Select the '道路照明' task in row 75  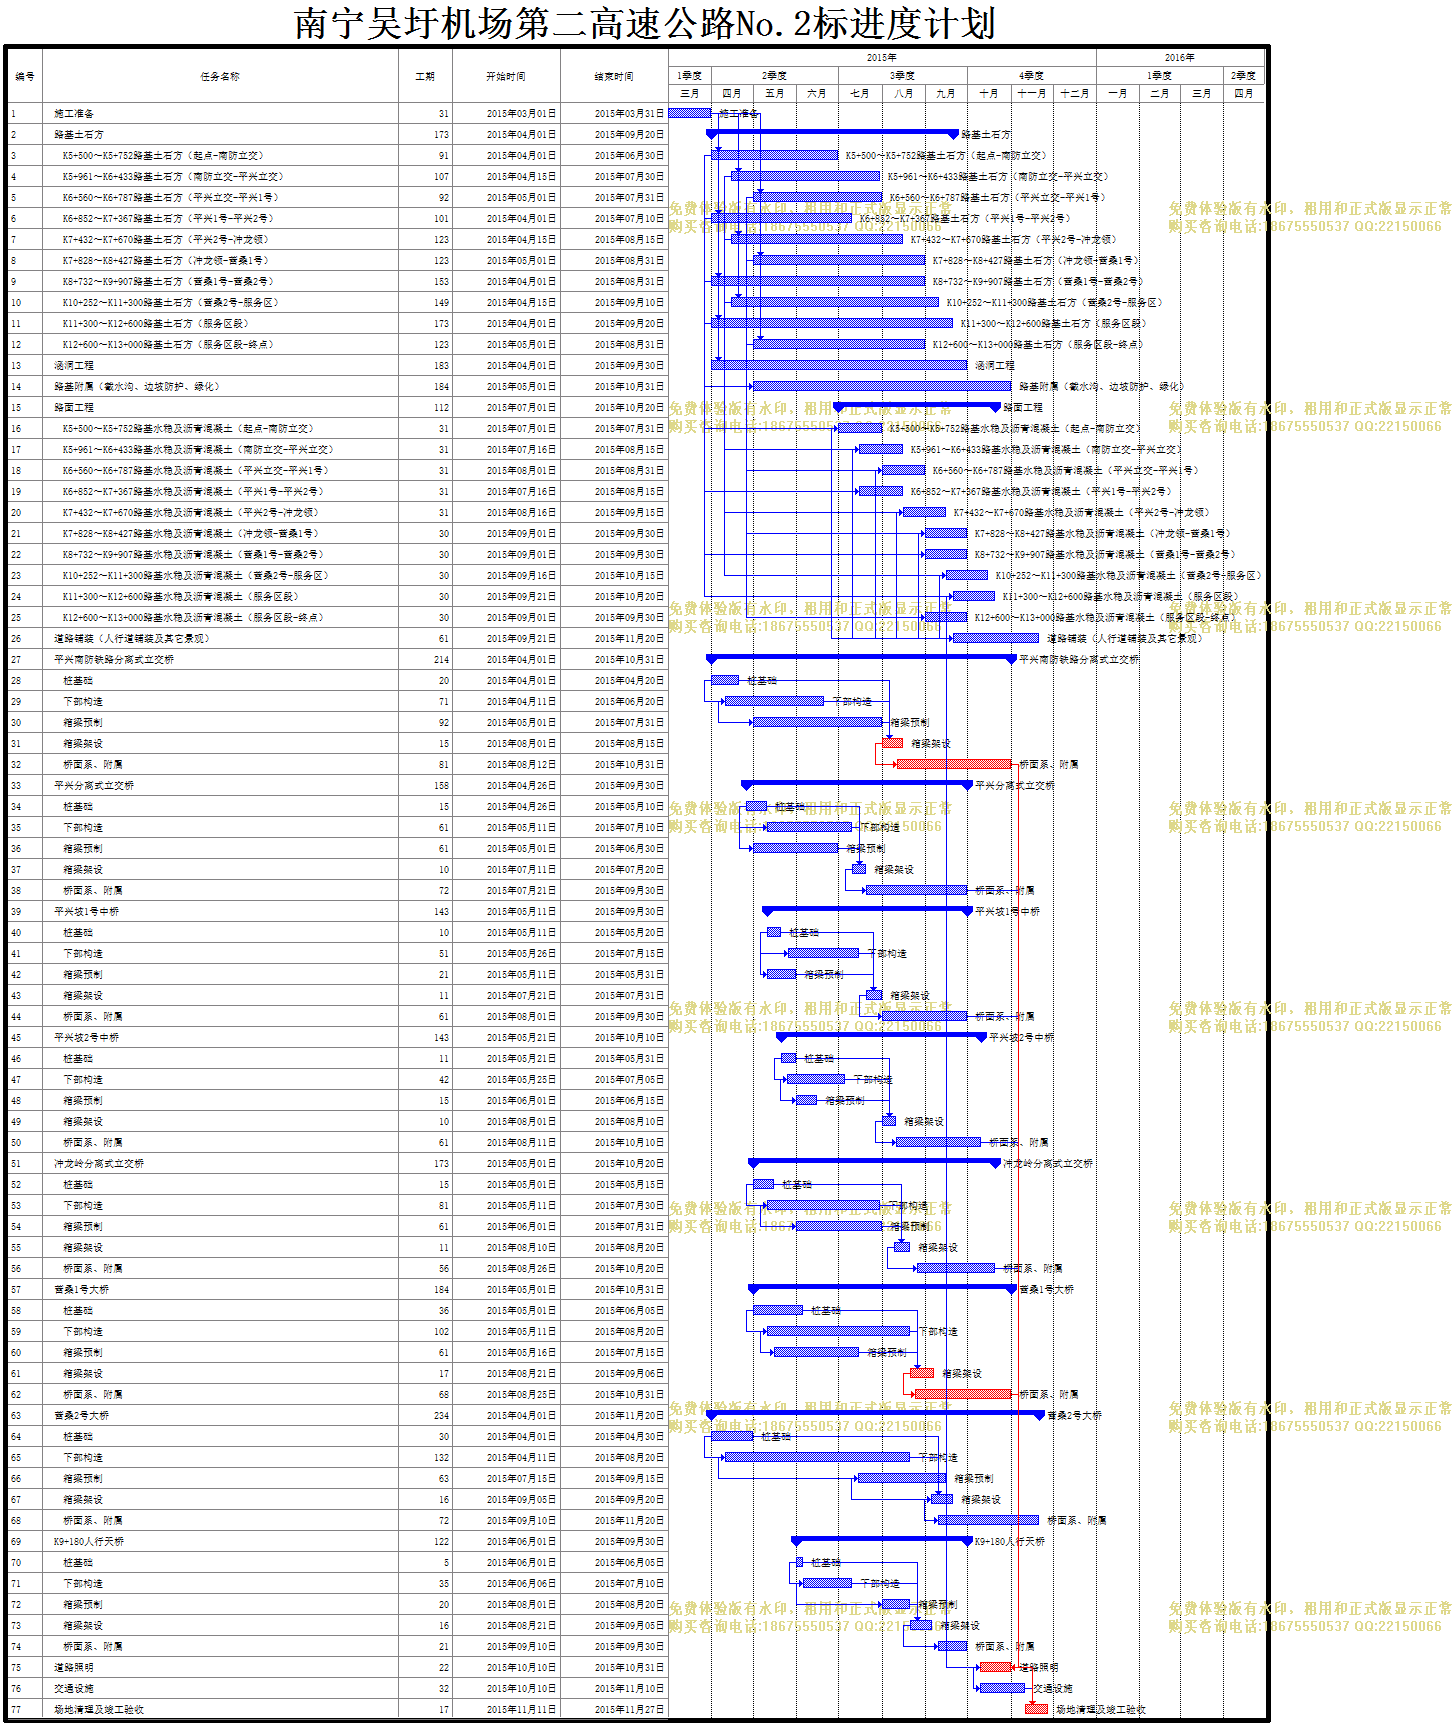(74, 1668)
